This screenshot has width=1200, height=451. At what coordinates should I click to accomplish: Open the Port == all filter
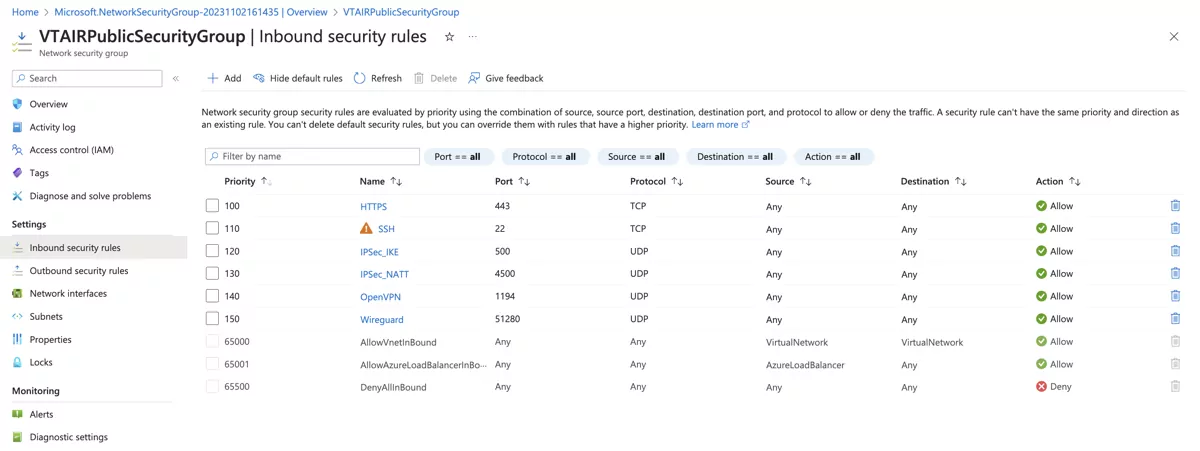tap(458, 157)
